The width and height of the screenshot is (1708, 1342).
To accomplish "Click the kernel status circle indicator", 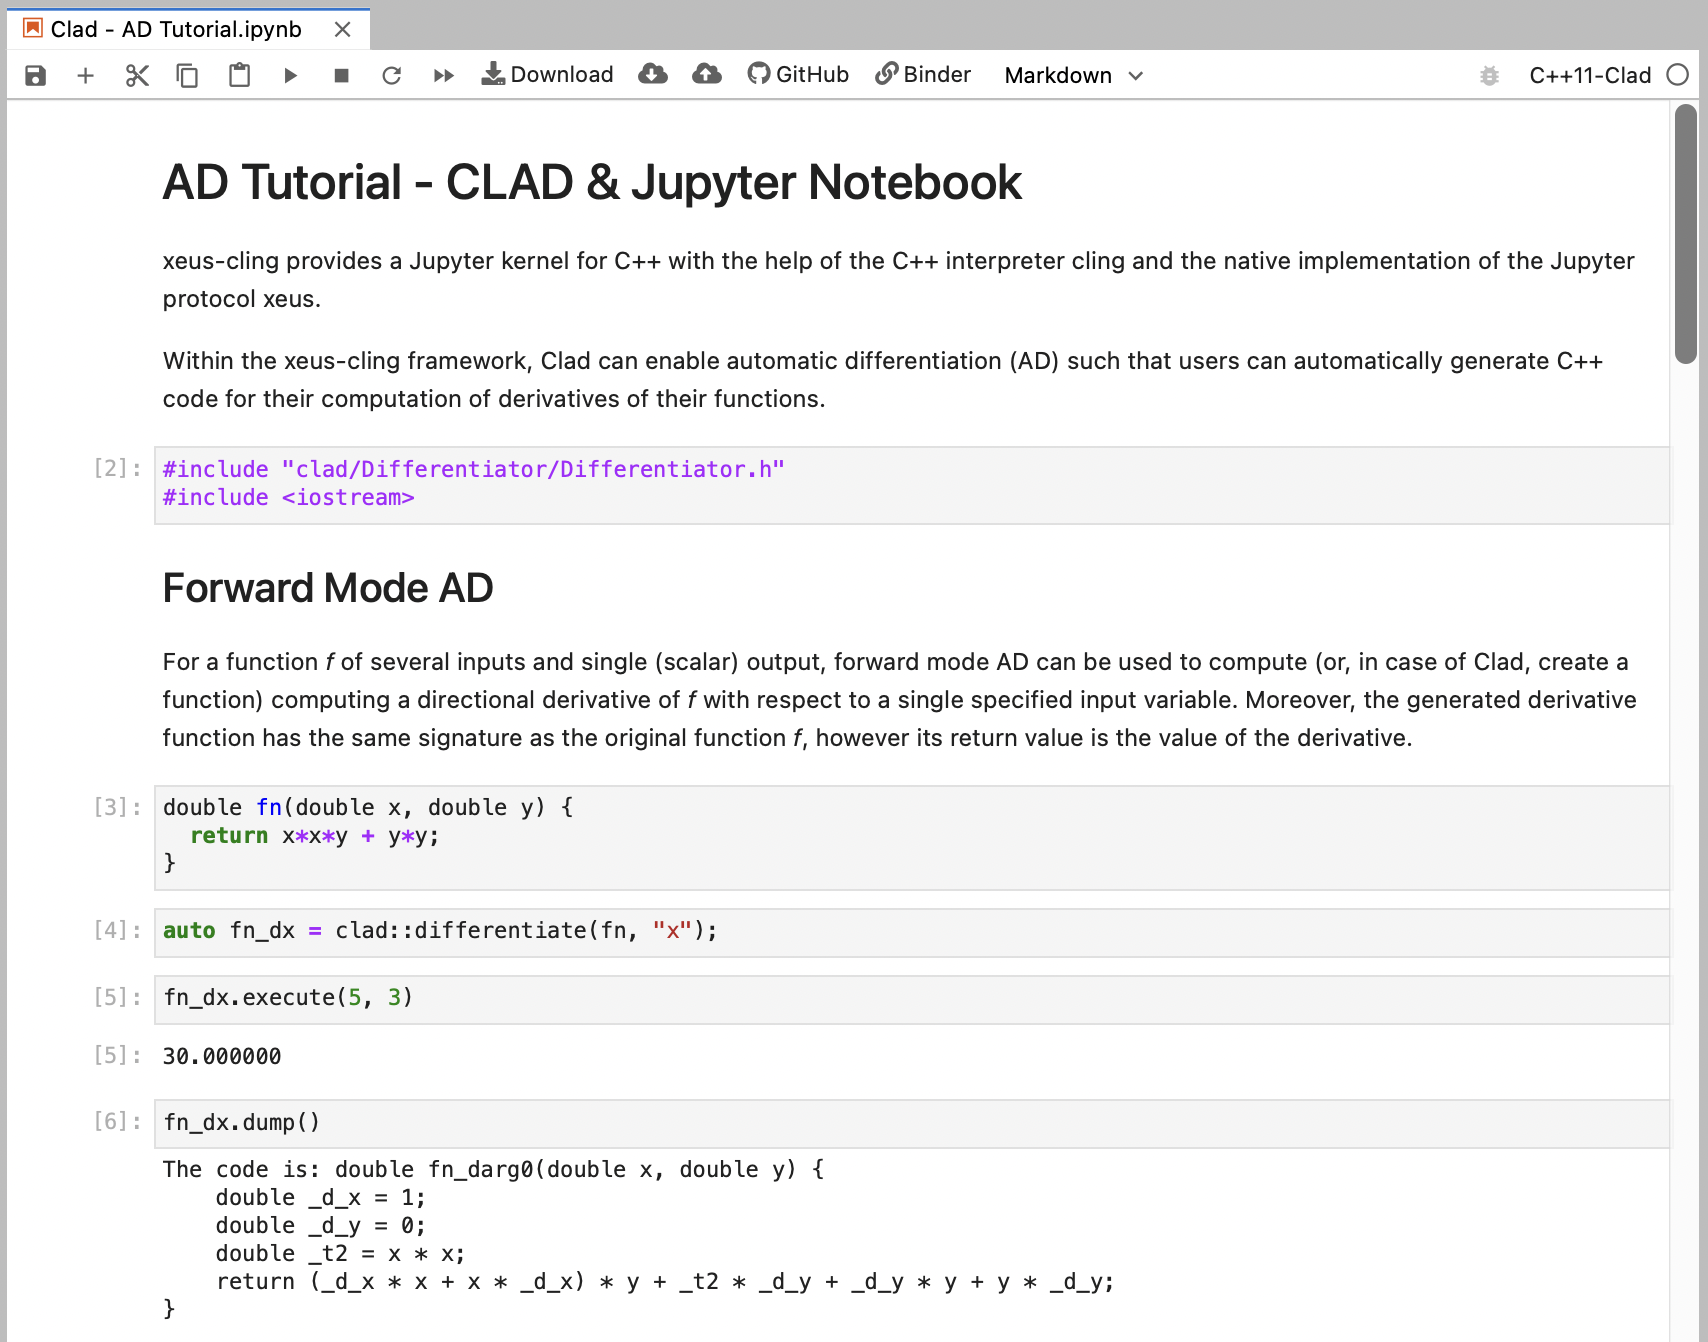I will pyautogui.click(x=1678, y=75).
